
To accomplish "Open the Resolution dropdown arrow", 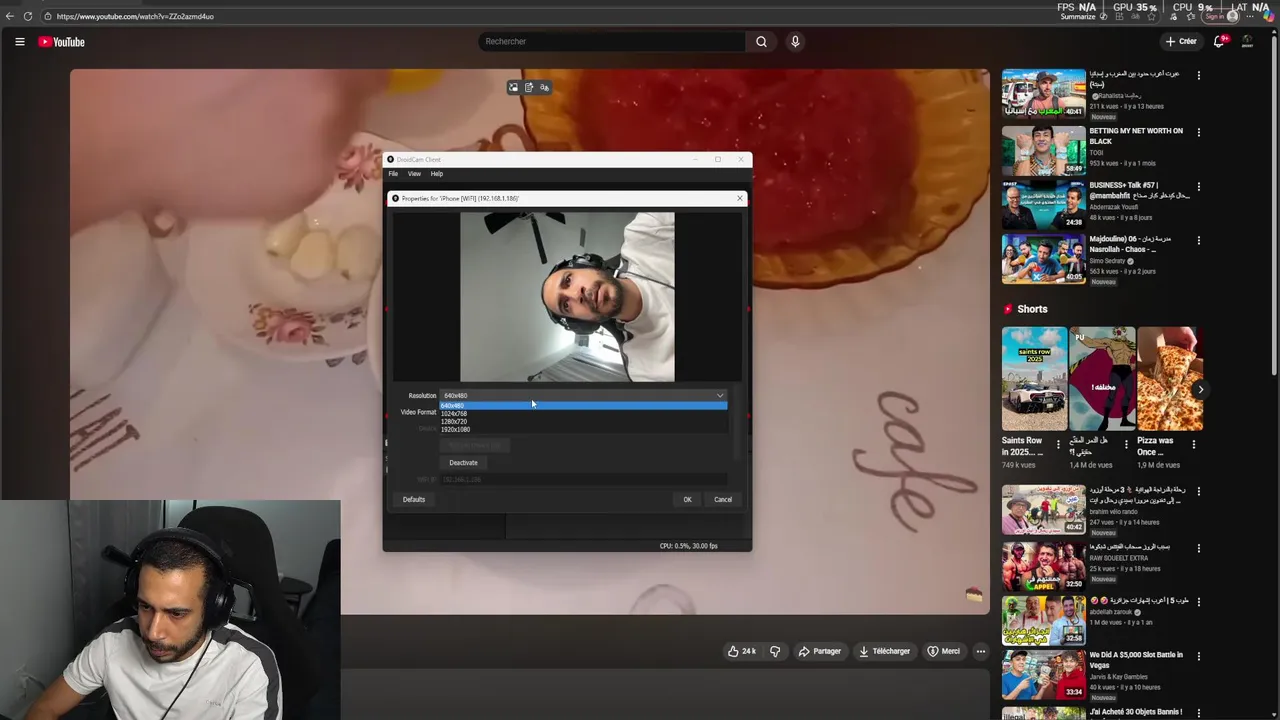I will pos(719,396).
